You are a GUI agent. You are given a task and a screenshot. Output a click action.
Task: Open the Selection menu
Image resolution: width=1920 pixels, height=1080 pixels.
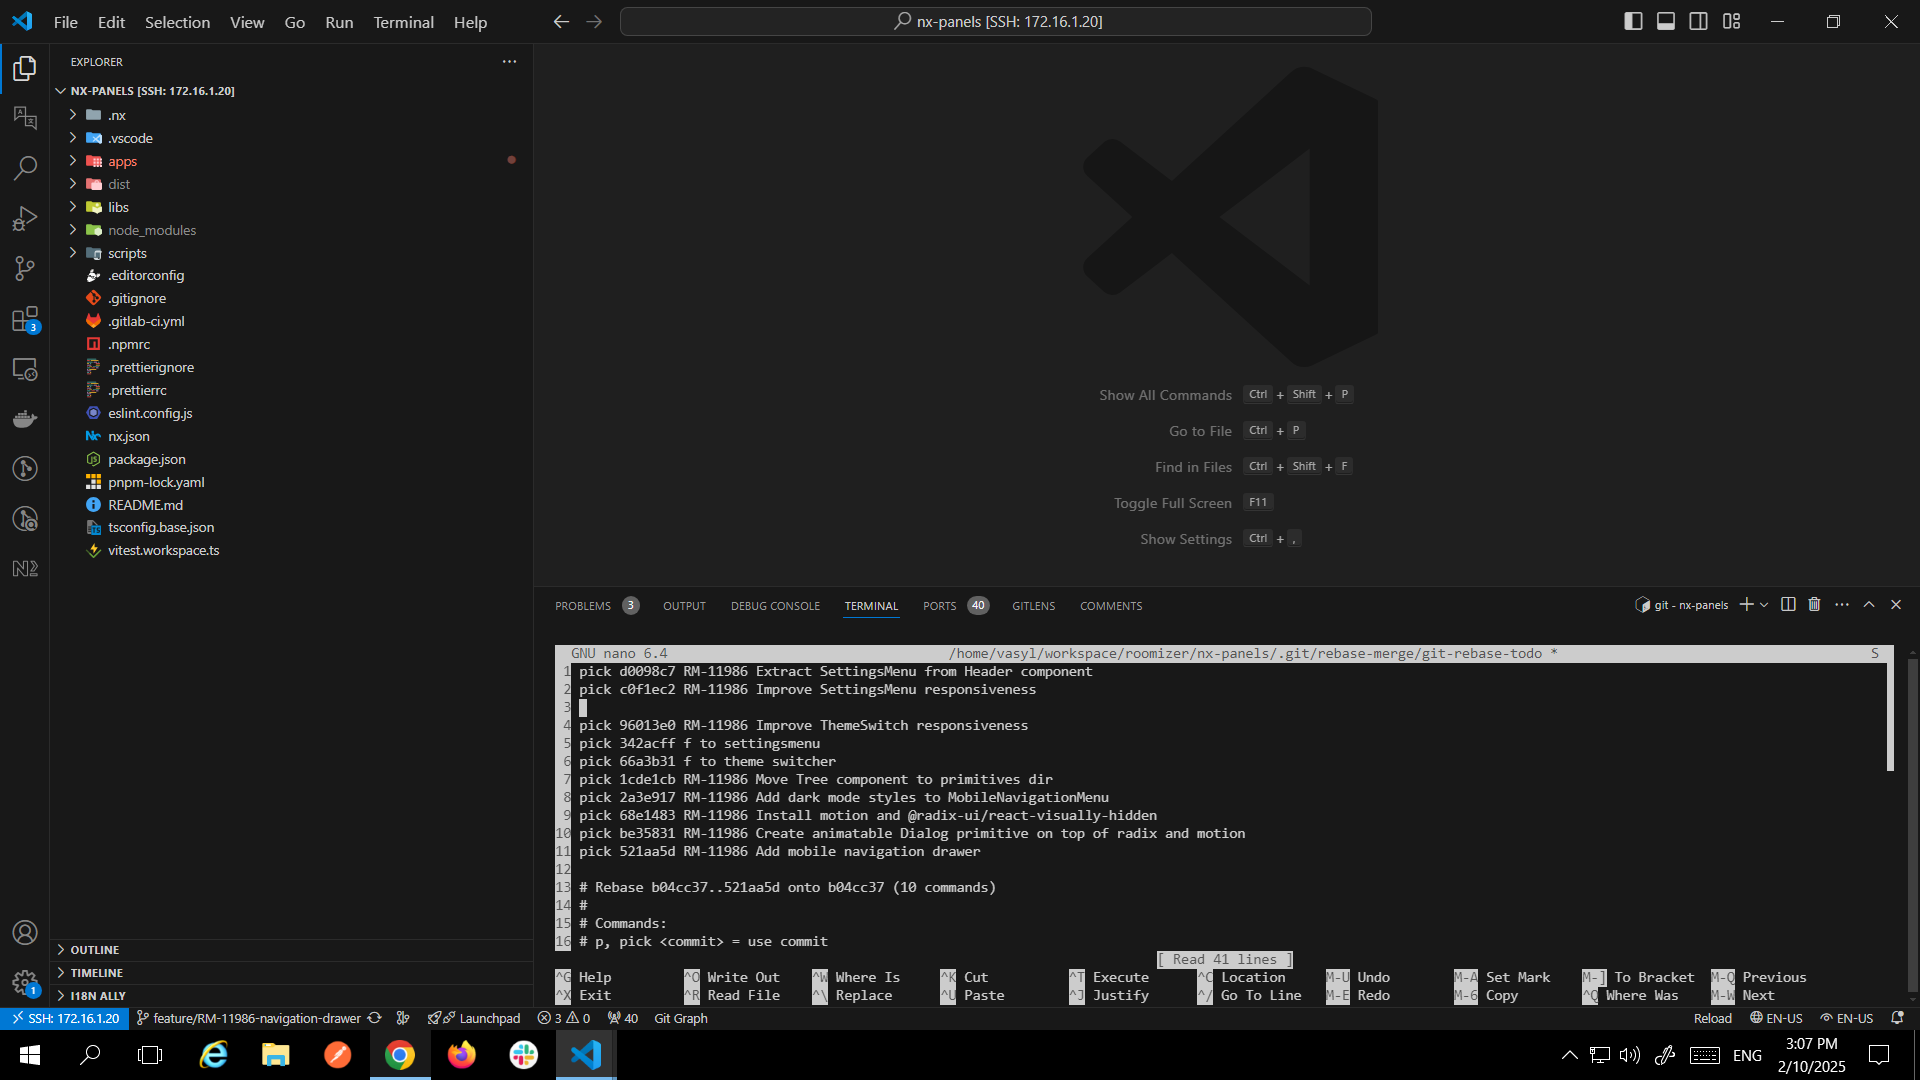(177, 22)
